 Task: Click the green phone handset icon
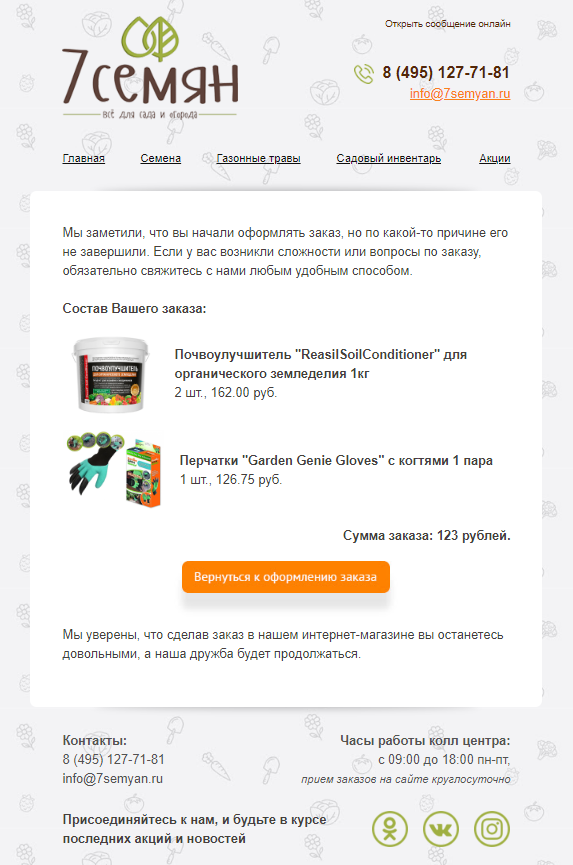[363, 74]
